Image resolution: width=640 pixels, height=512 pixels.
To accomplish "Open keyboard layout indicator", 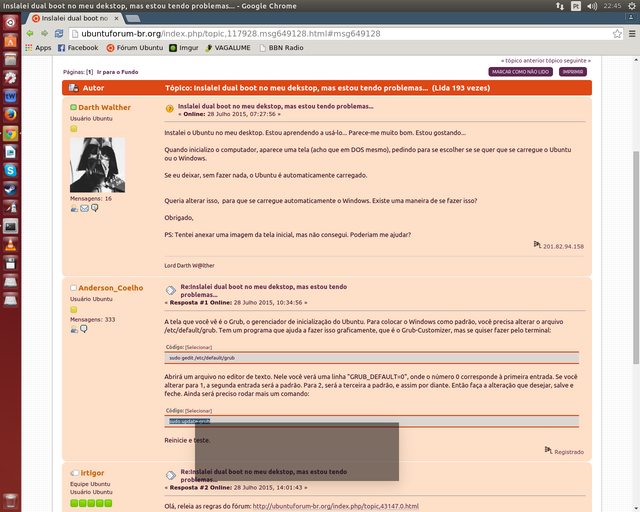I will pos(576,6).
